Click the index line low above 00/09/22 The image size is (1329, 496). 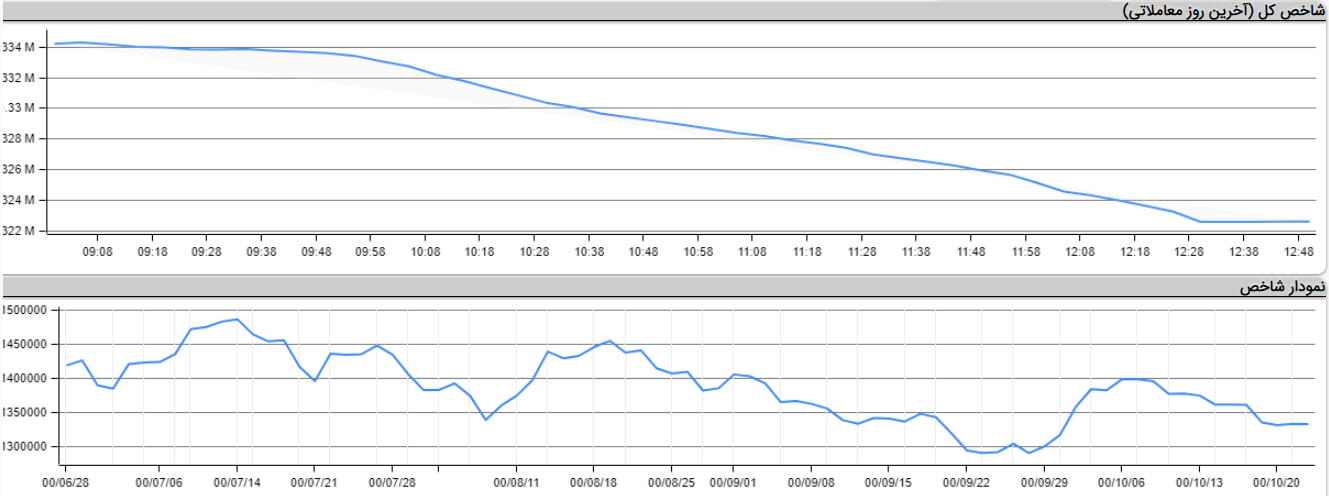pyautogui.click(x=983, y=452)
